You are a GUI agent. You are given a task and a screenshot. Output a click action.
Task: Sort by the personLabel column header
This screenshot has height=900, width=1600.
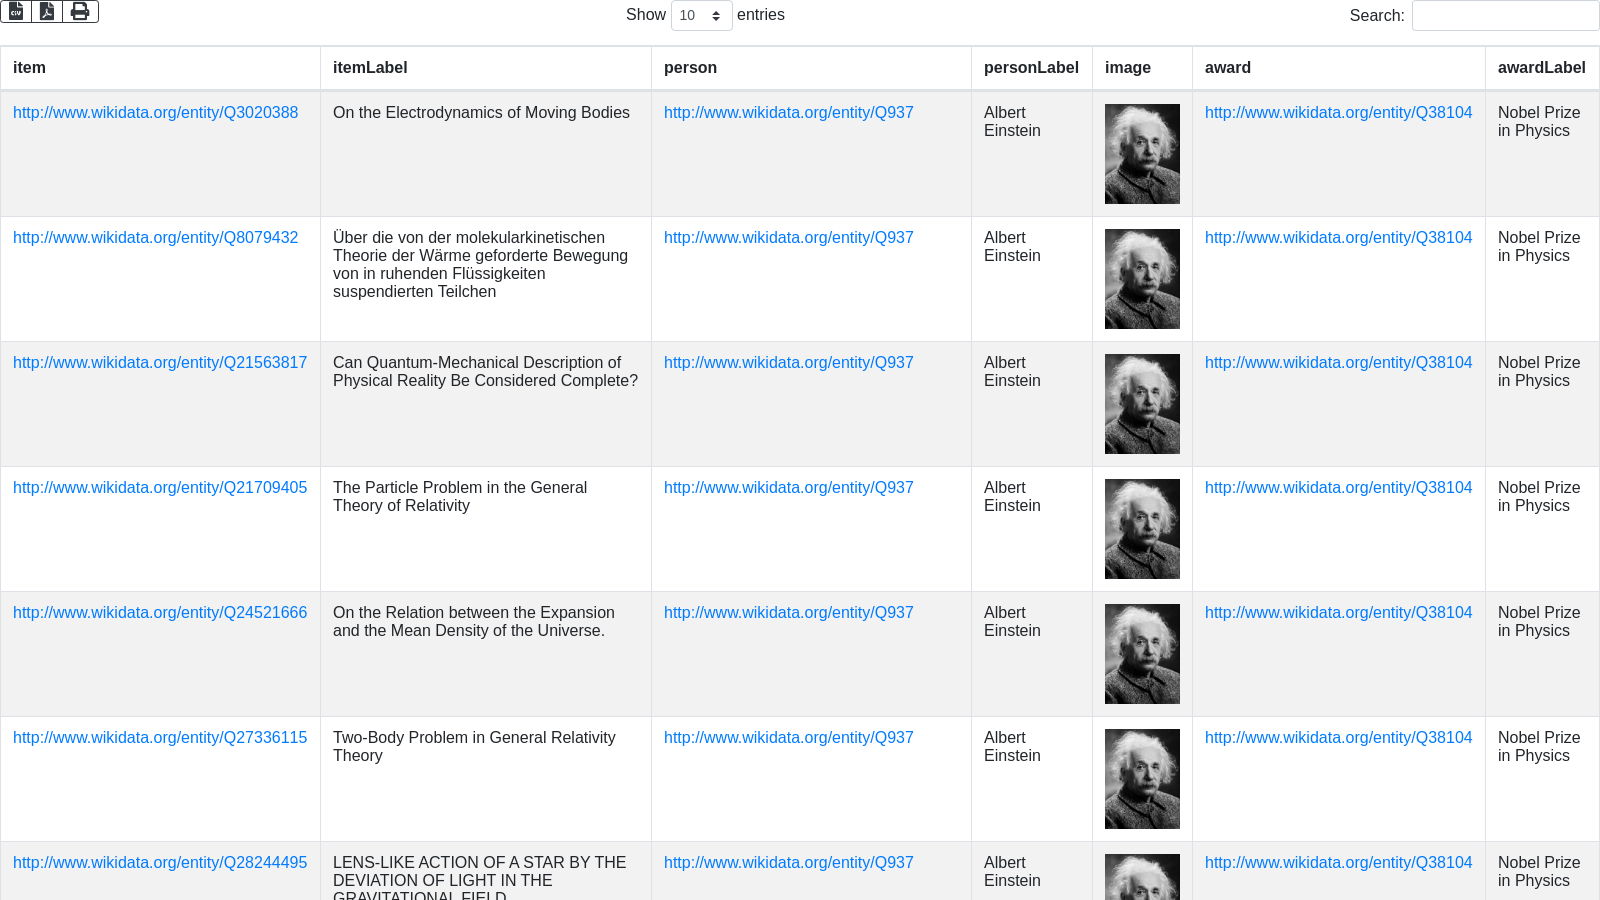[1031, 68]
